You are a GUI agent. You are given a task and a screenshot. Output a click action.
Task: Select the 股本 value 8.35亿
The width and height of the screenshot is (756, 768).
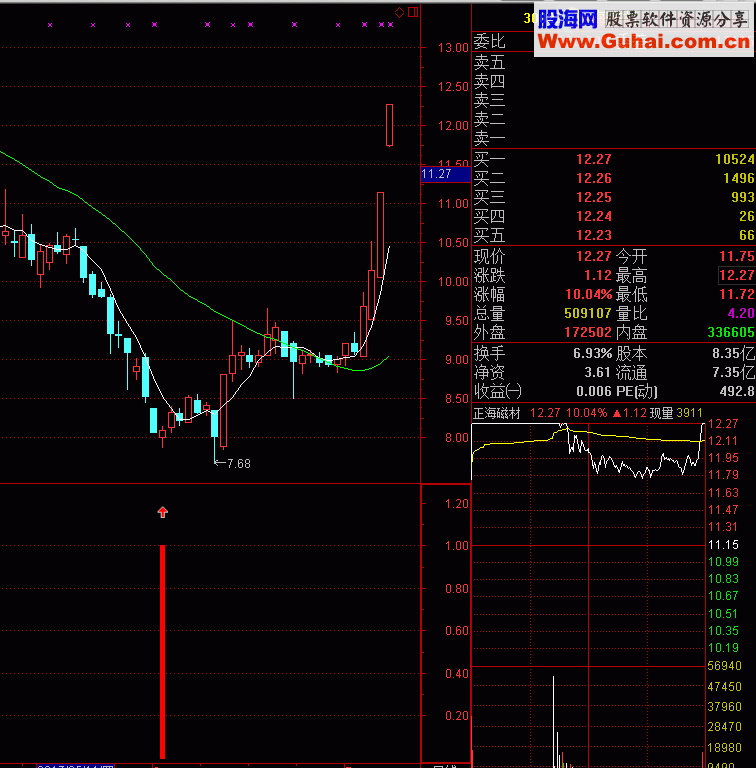733,353
